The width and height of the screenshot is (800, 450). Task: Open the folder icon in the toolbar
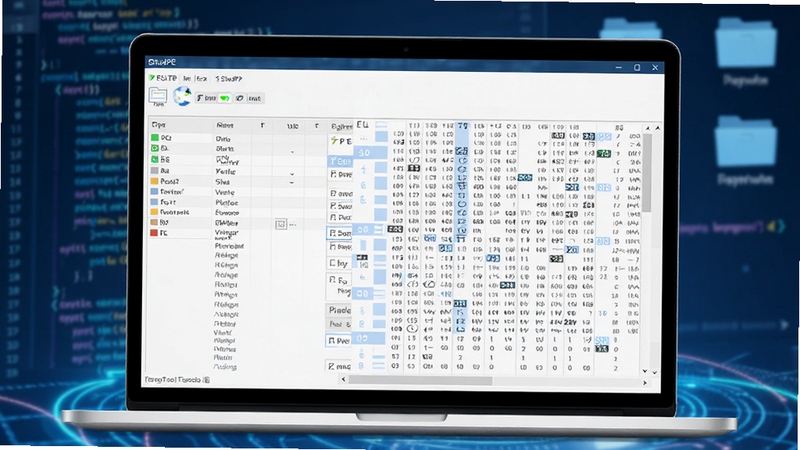point(158,95)
